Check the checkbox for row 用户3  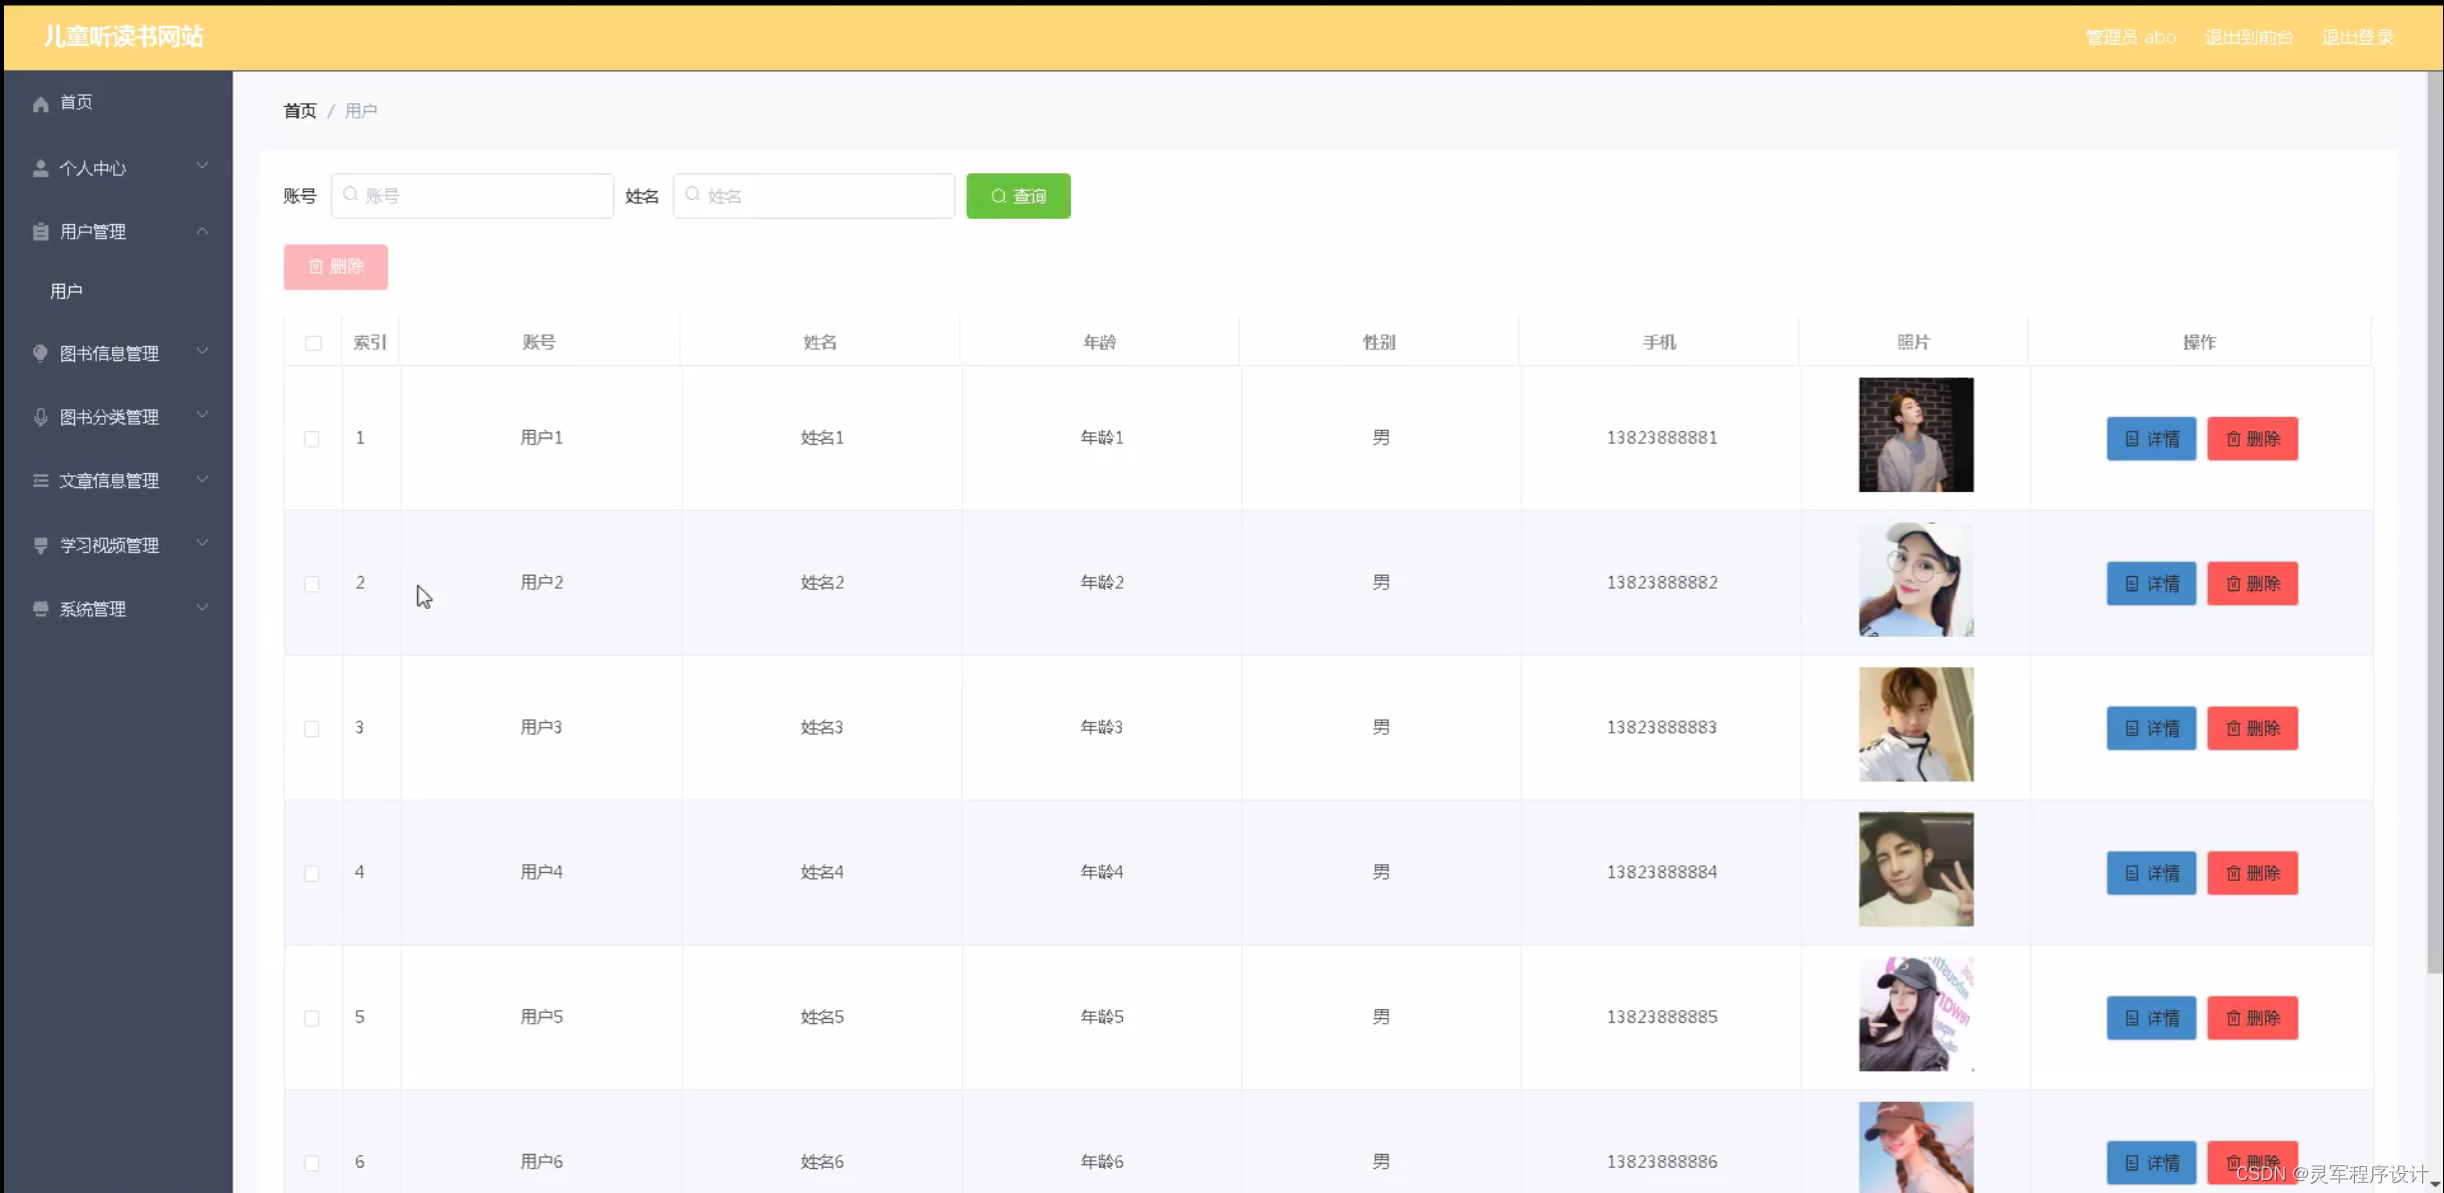click(312, 729)
